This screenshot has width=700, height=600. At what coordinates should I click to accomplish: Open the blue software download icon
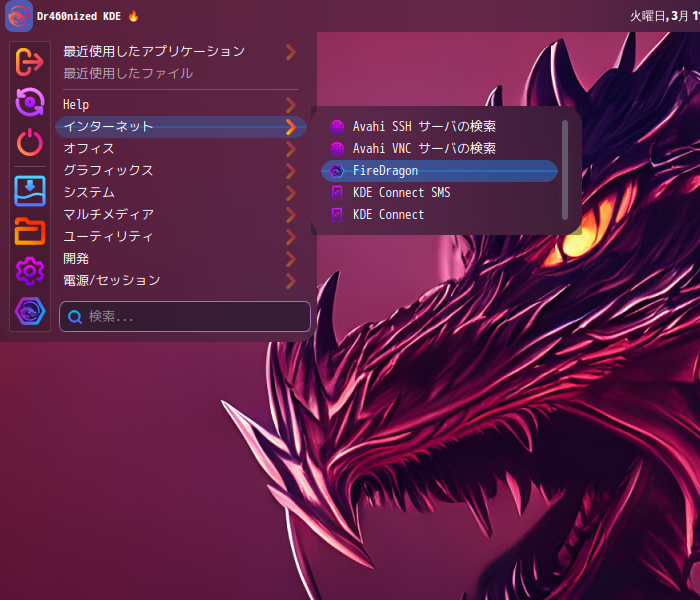pyautogui.click(x=29, y=191)
